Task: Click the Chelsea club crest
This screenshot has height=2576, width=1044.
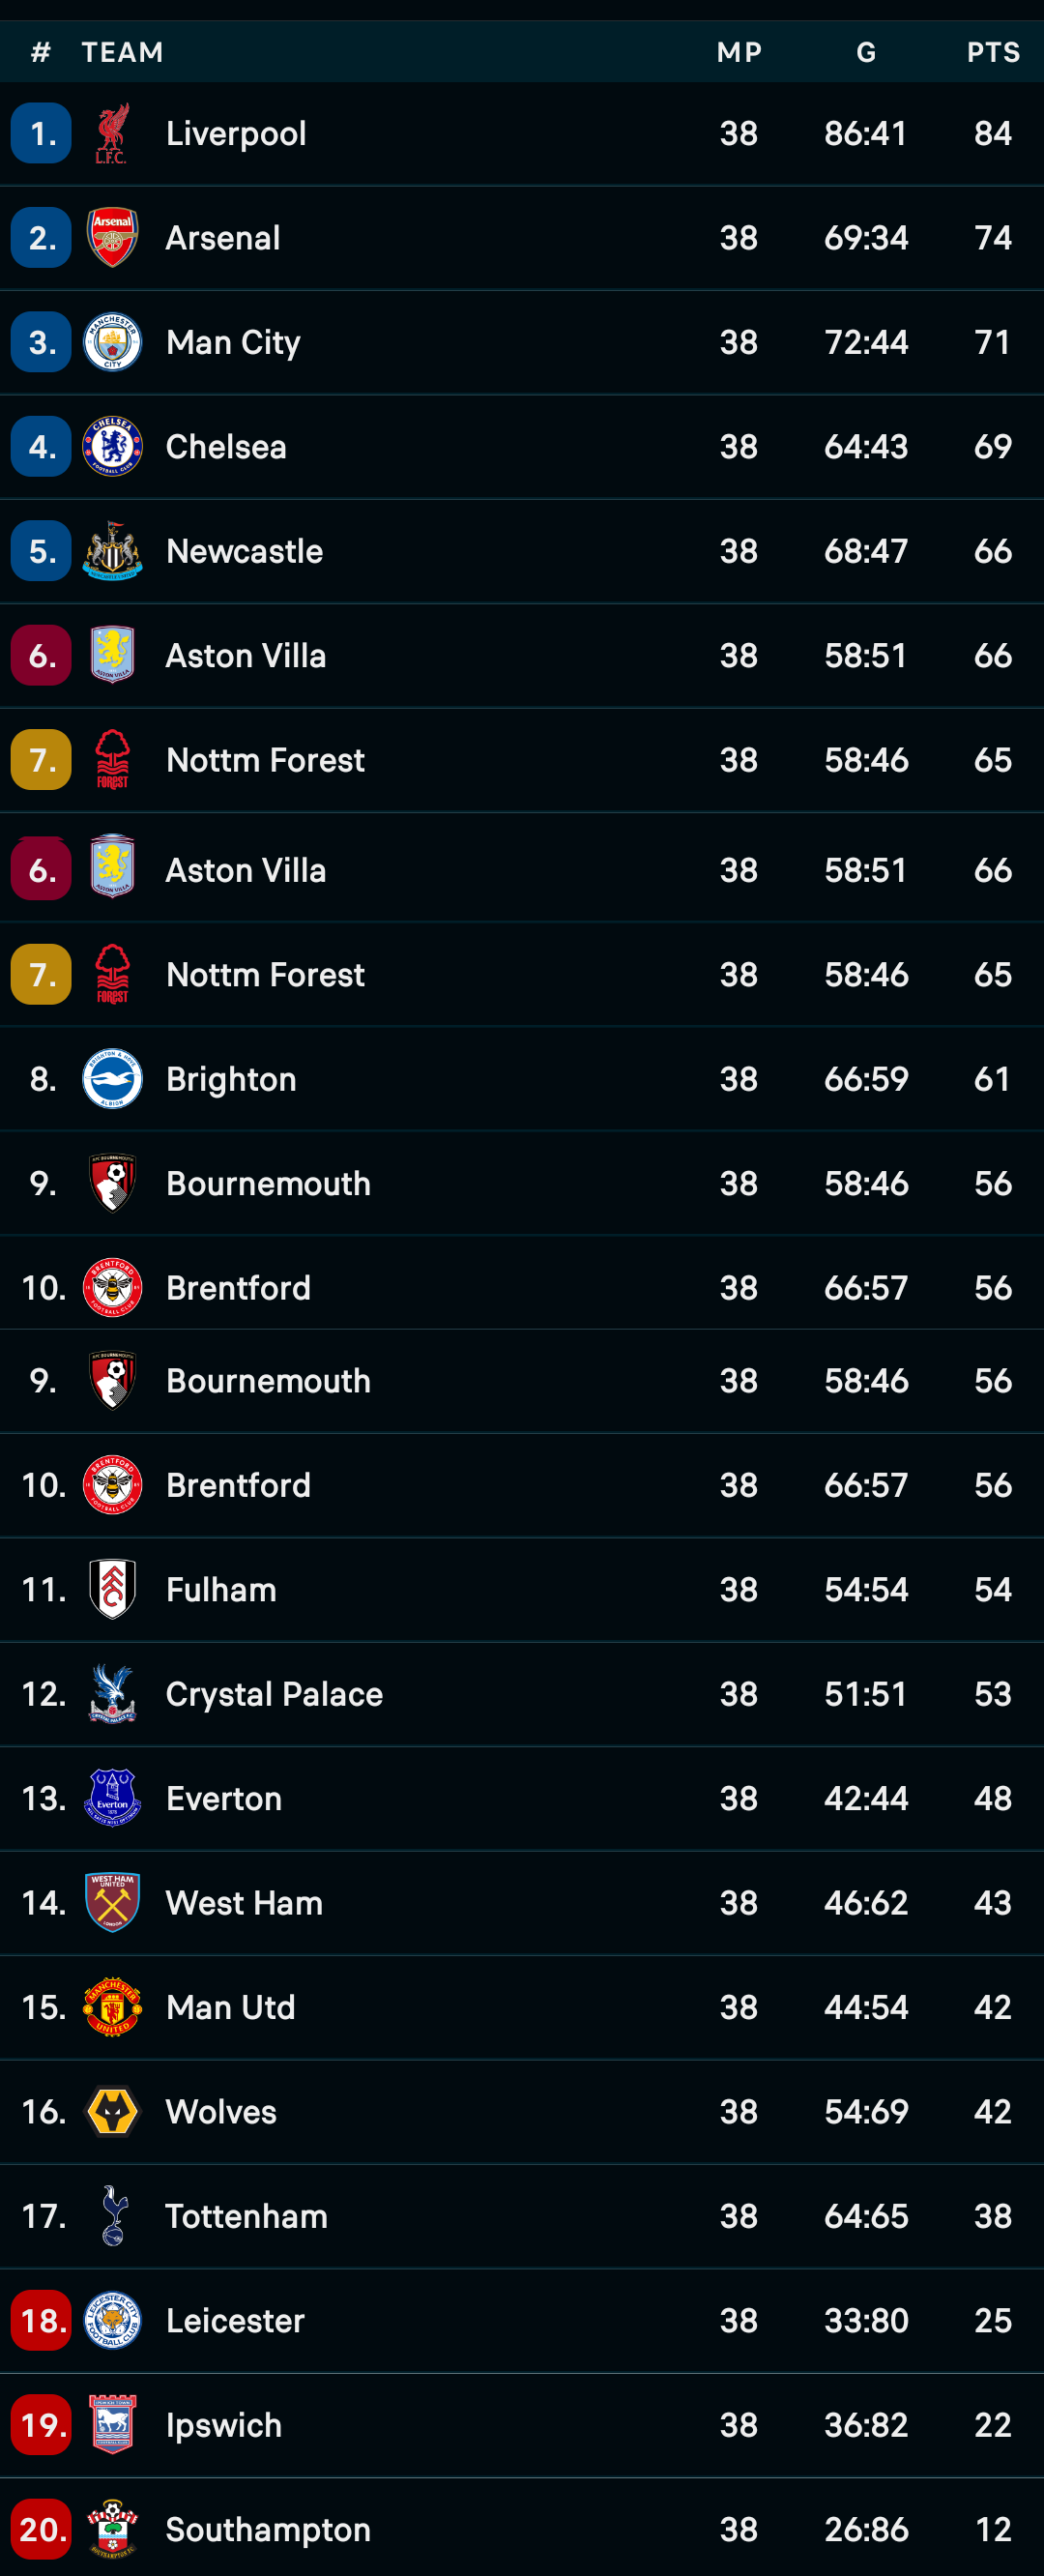Action: (112, 446)
